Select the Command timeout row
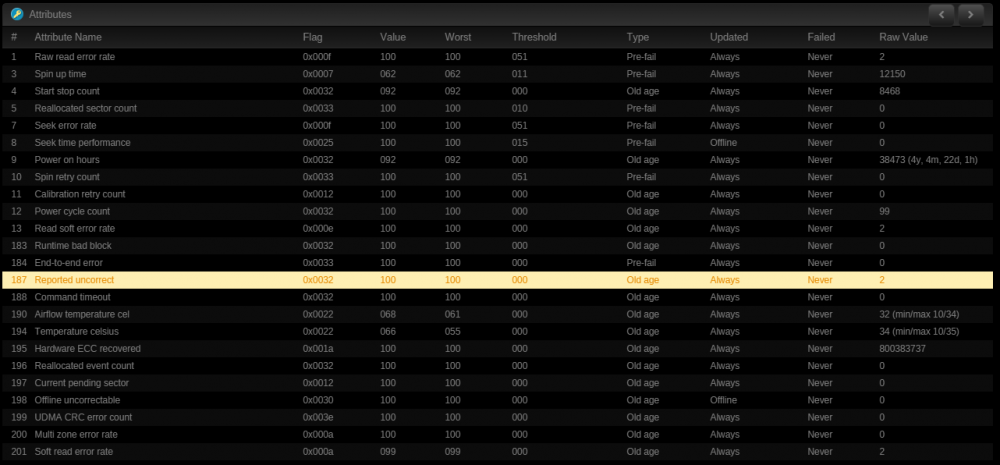Screen dimensions: 1000x465 (x=497, y=297)
